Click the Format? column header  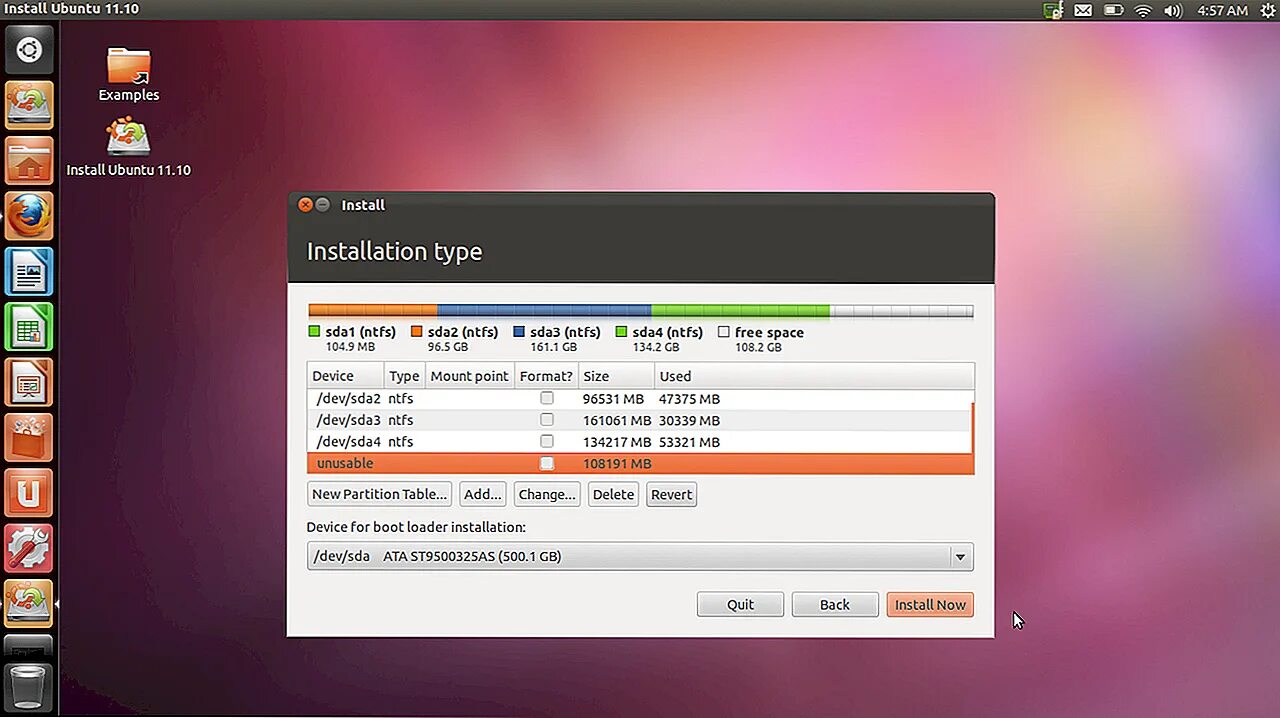click(x=546, y=376)
